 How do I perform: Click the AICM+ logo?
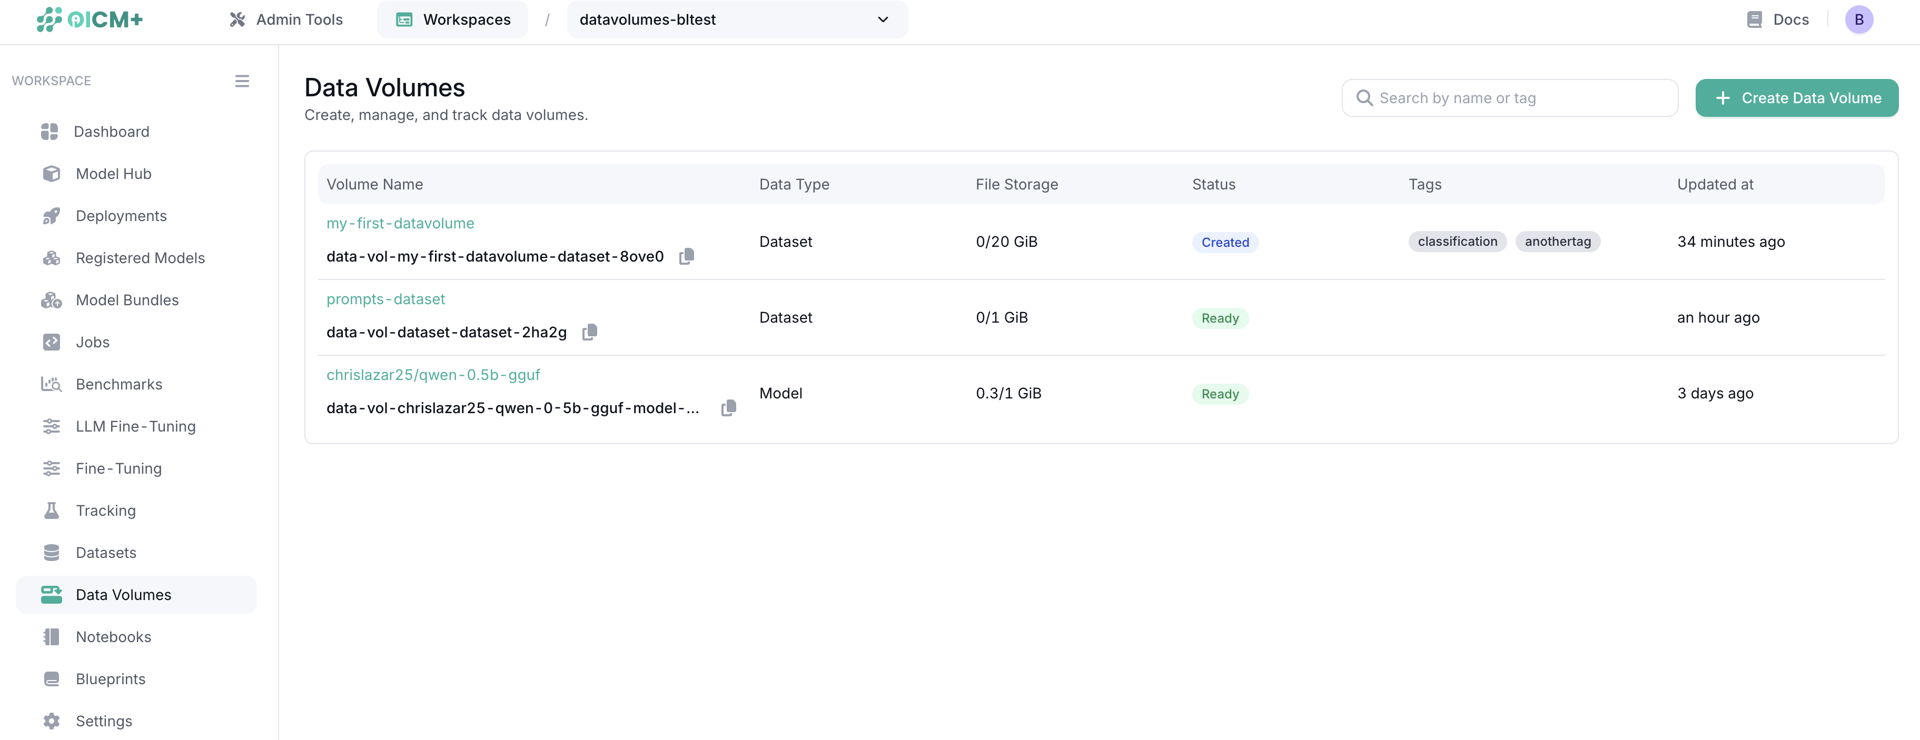tap(90, 20)
